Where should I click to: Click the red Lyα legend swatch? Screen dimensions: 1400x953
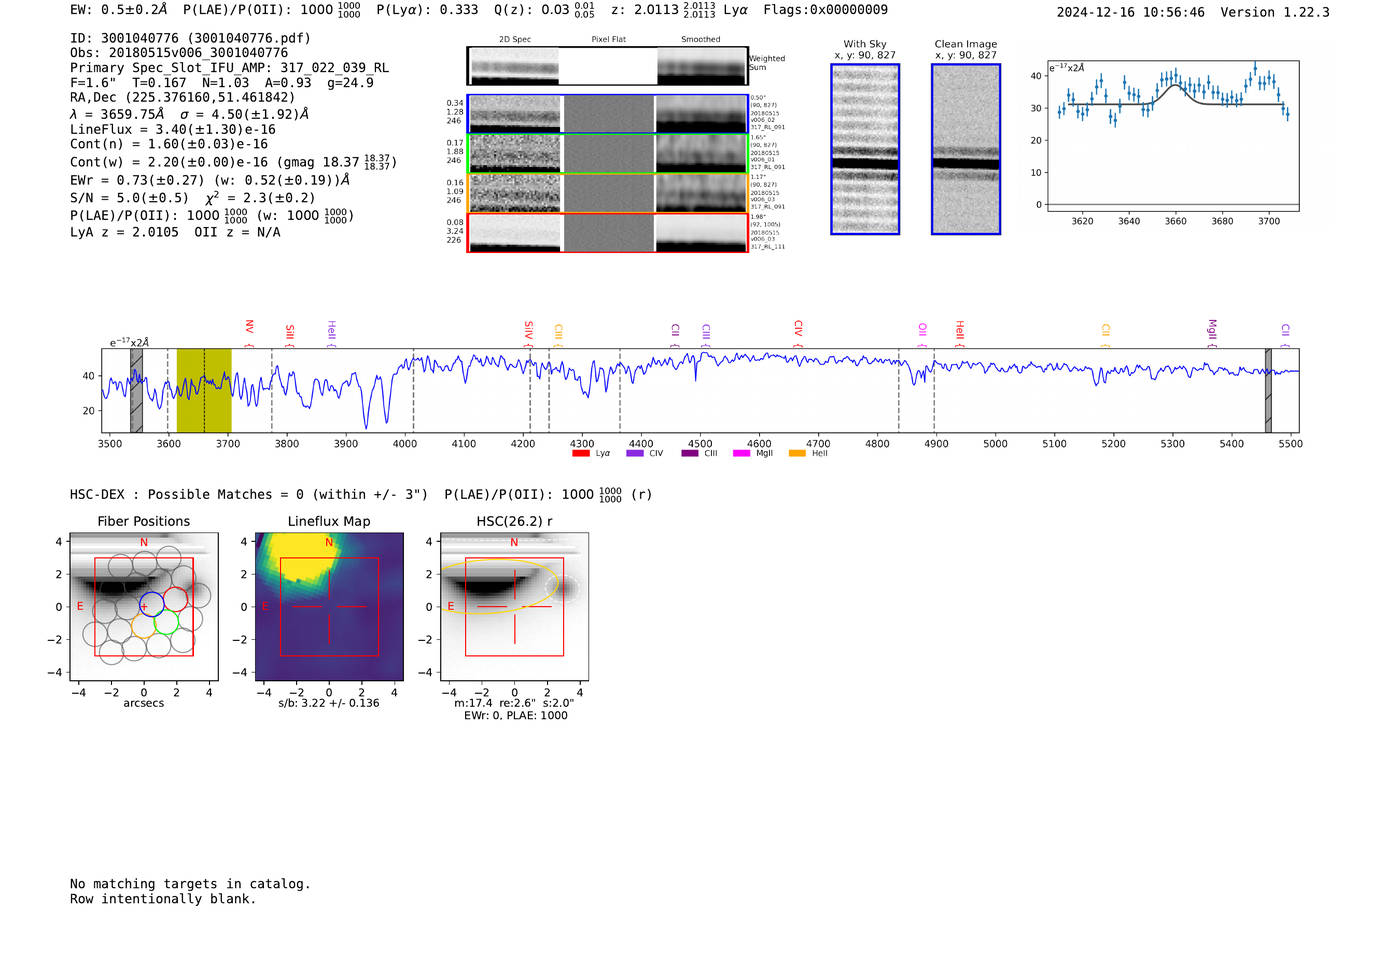pos(580,454)
